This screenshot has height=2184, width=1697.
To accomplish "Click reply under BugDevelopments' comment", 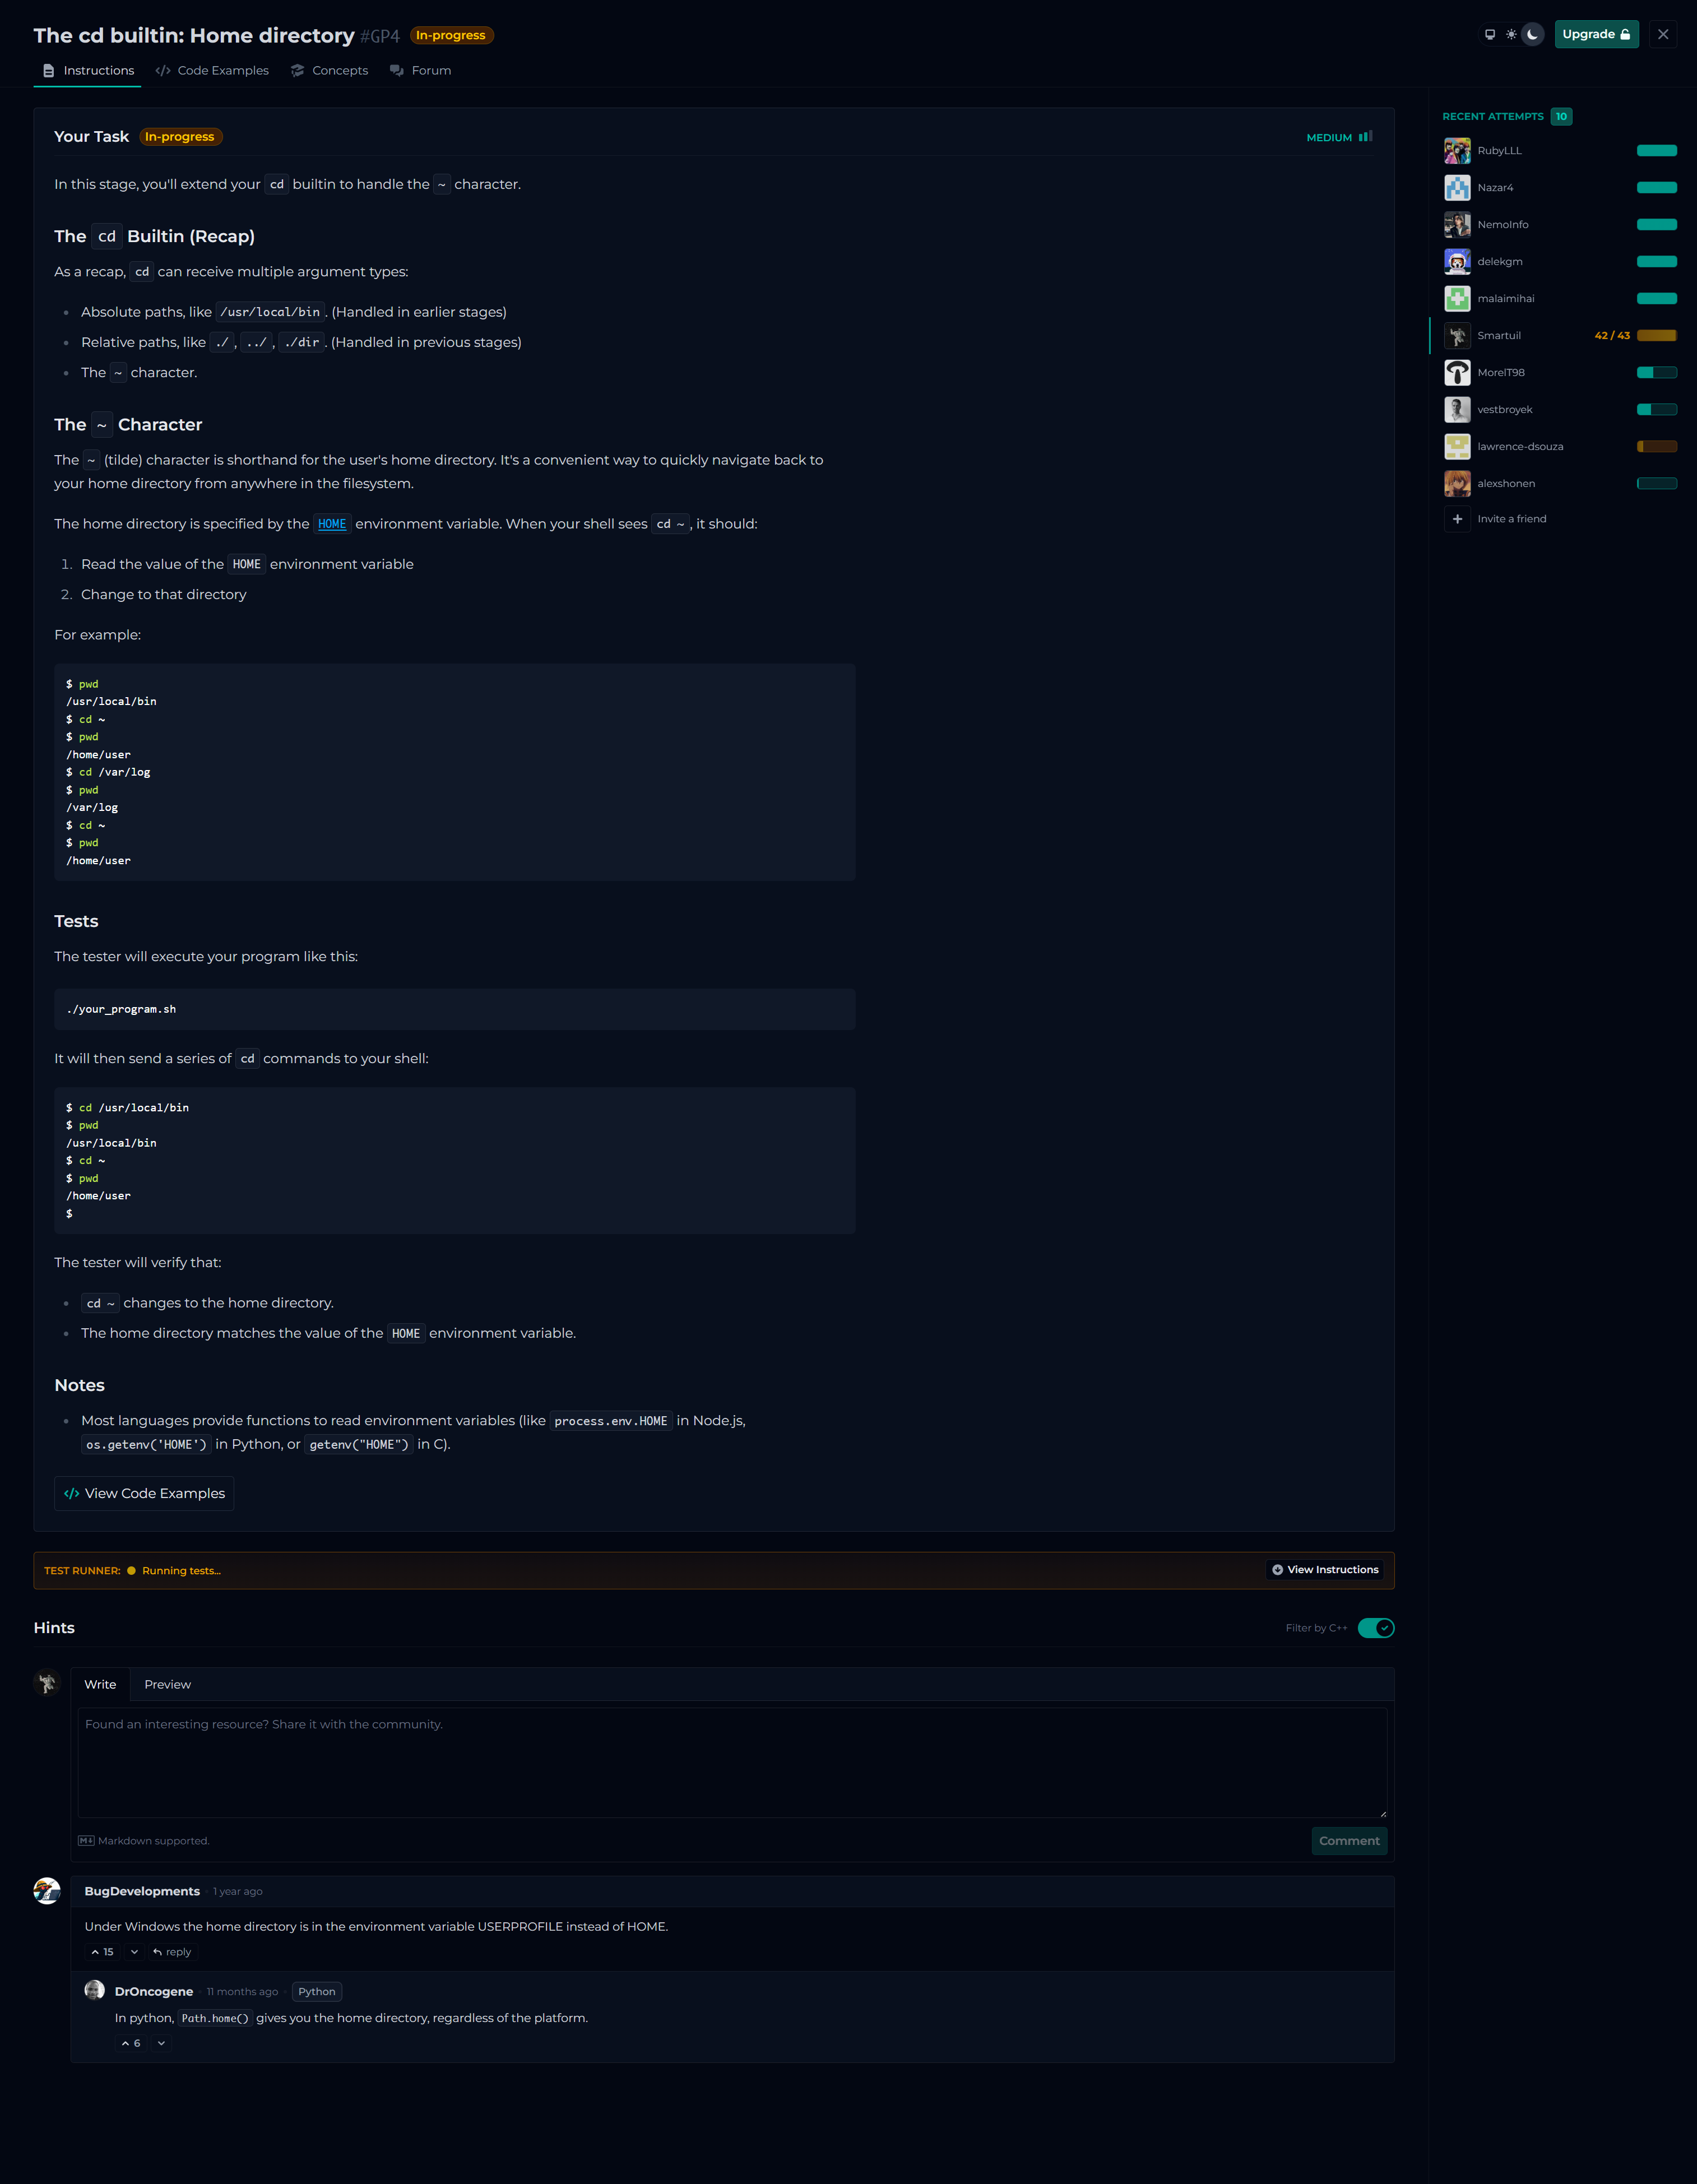I will [x=172, y=1952].
